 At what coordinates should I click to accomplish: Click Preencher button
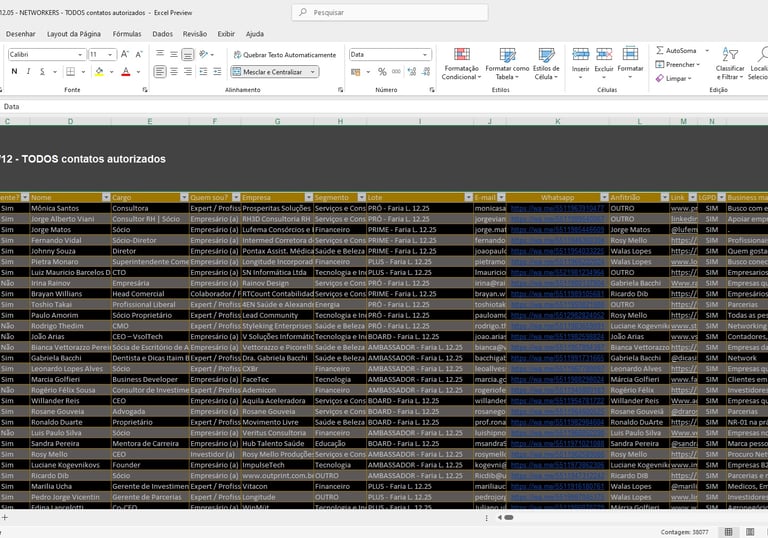[x=678, y=64]
